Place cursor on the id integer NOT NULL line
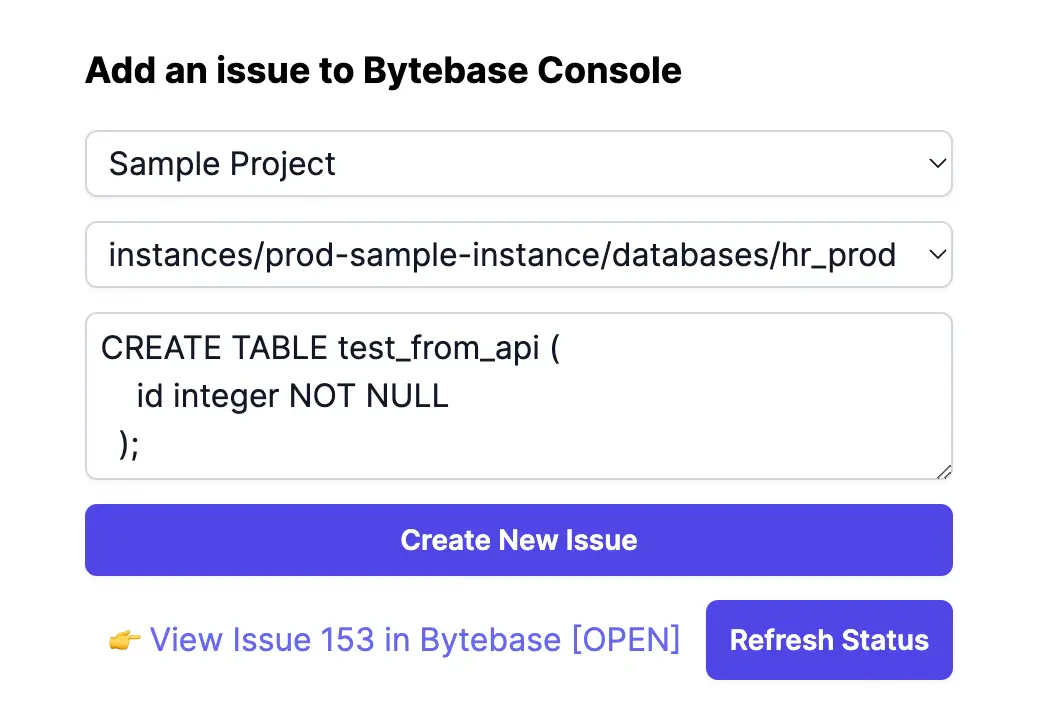The height and width of the screenshot is (716, 1046). click(292, 397)
